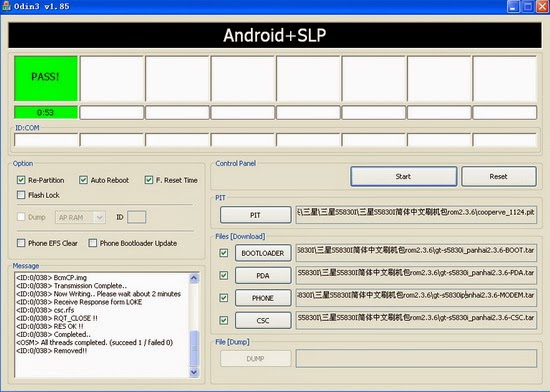The image size is (550, 392).
Task: Click the green 0:53 progress bar
Action: click(x=46, y=113)
